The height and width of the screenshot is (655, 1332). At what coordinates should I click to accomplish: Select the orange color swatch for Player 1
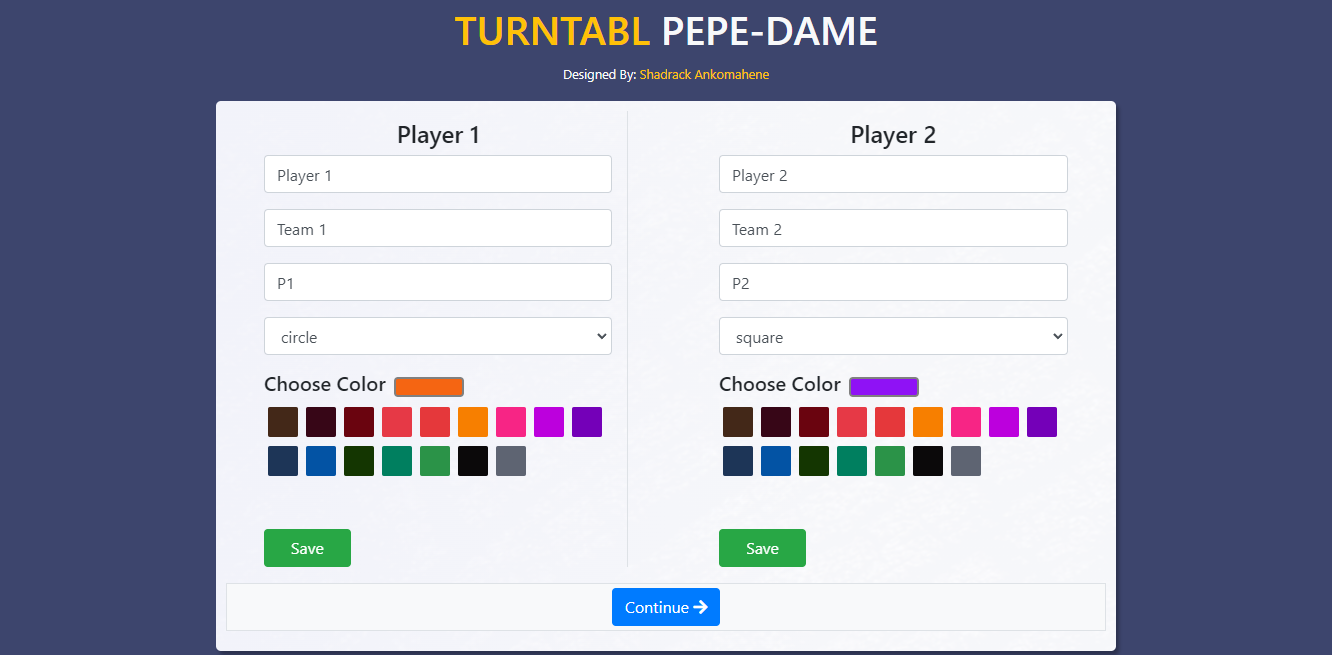tap(473, 422)
